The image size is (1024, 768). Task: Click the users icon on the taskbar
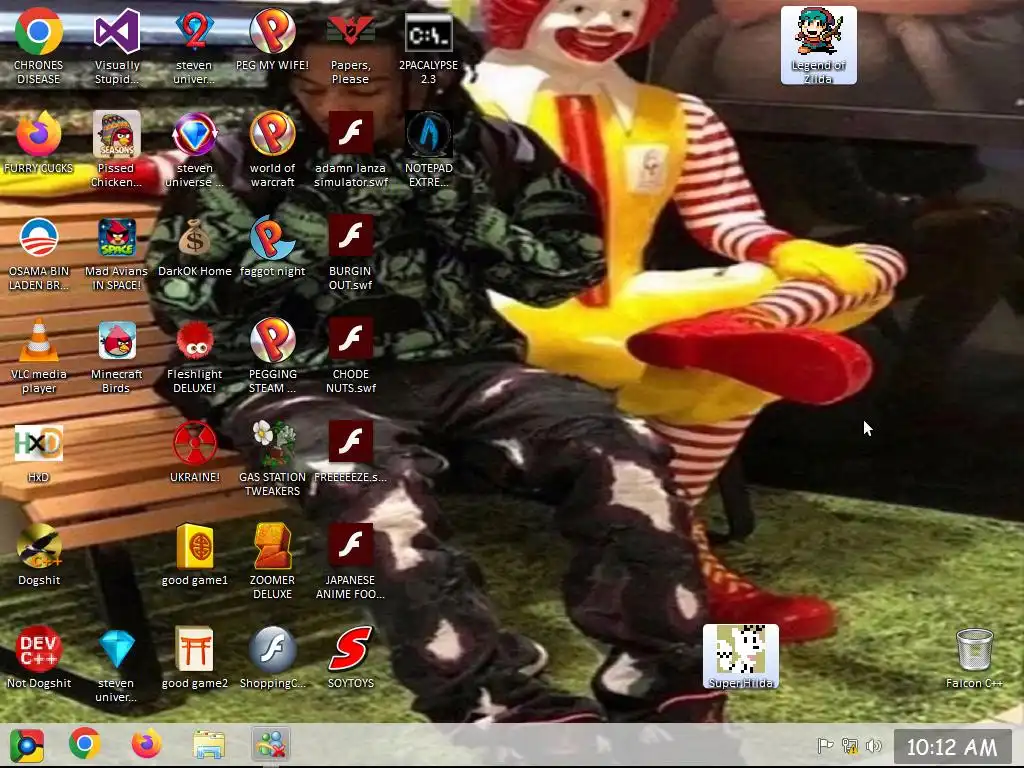[x=271, y=744]
